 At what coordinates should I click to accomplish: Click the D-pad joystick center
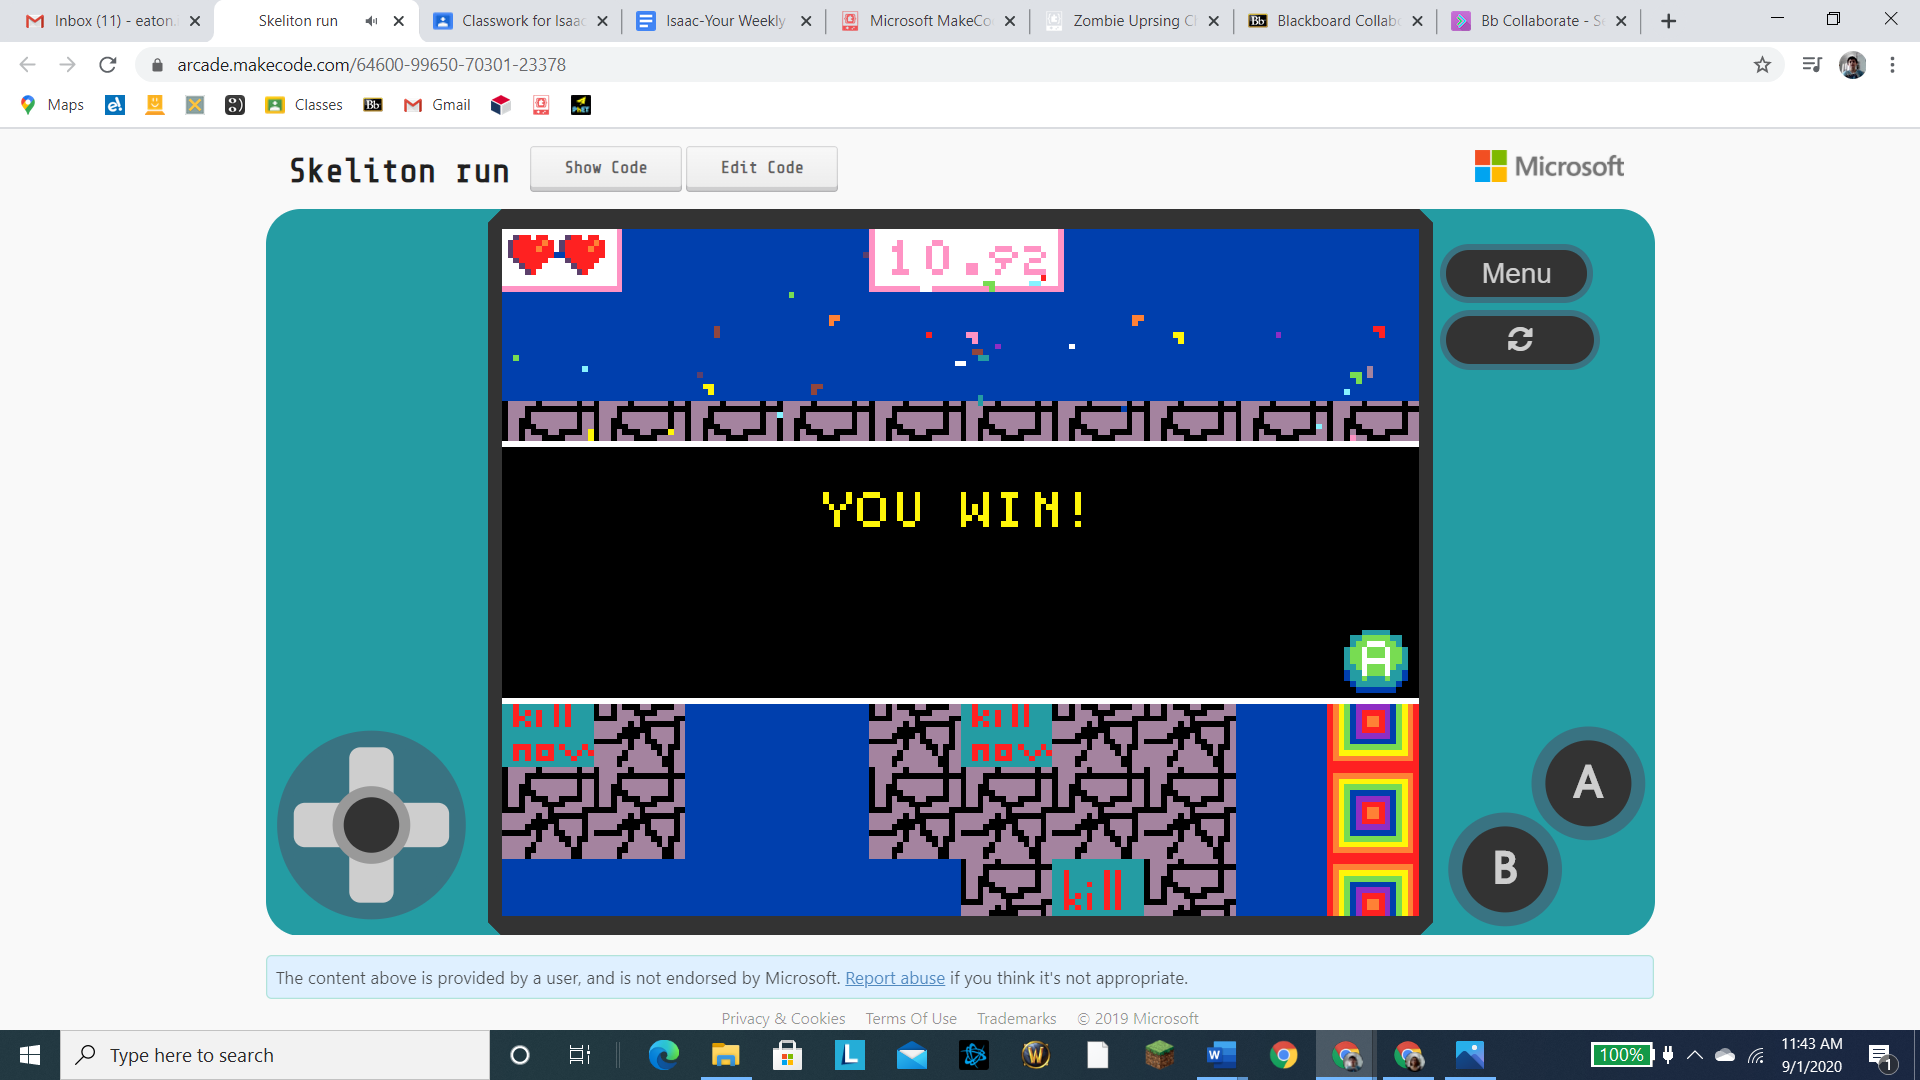click(x=371, y=825)
